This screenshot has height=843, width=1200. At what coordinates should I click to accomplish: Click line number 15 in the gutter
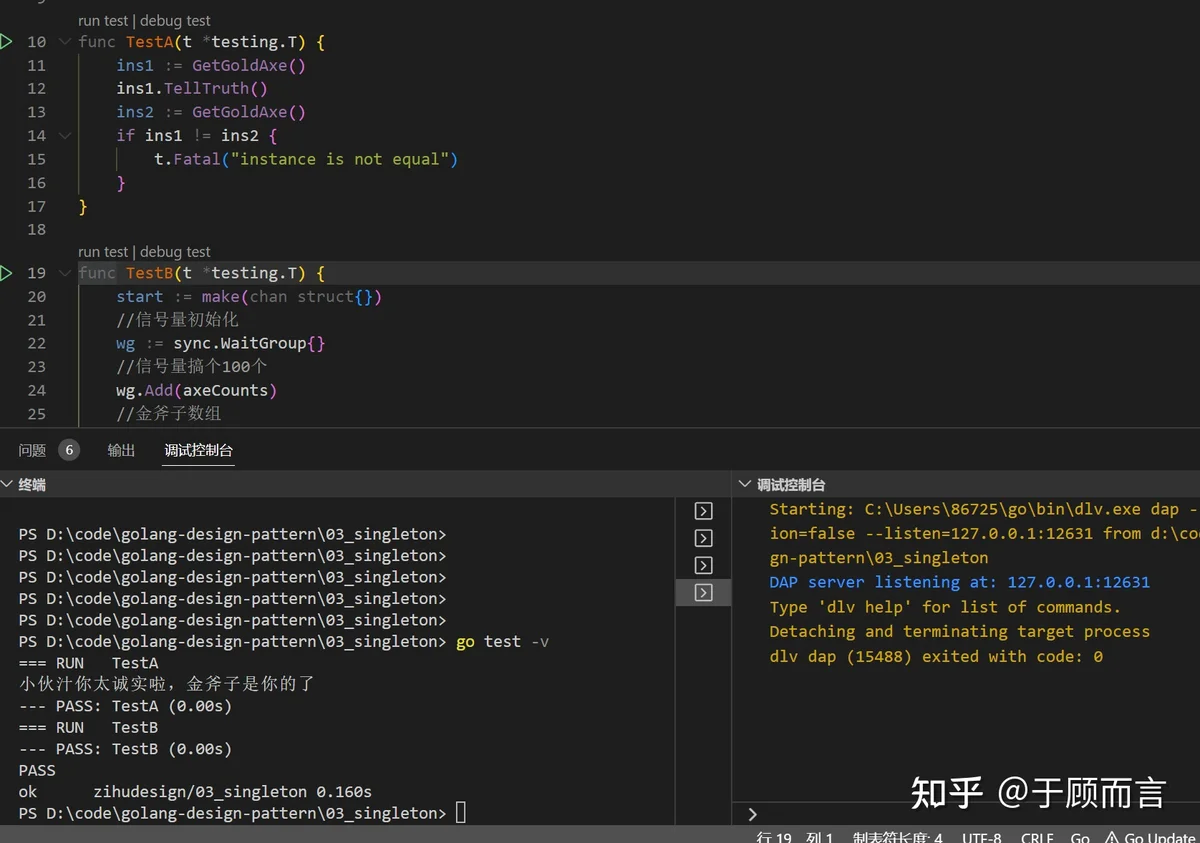[36, 159]
